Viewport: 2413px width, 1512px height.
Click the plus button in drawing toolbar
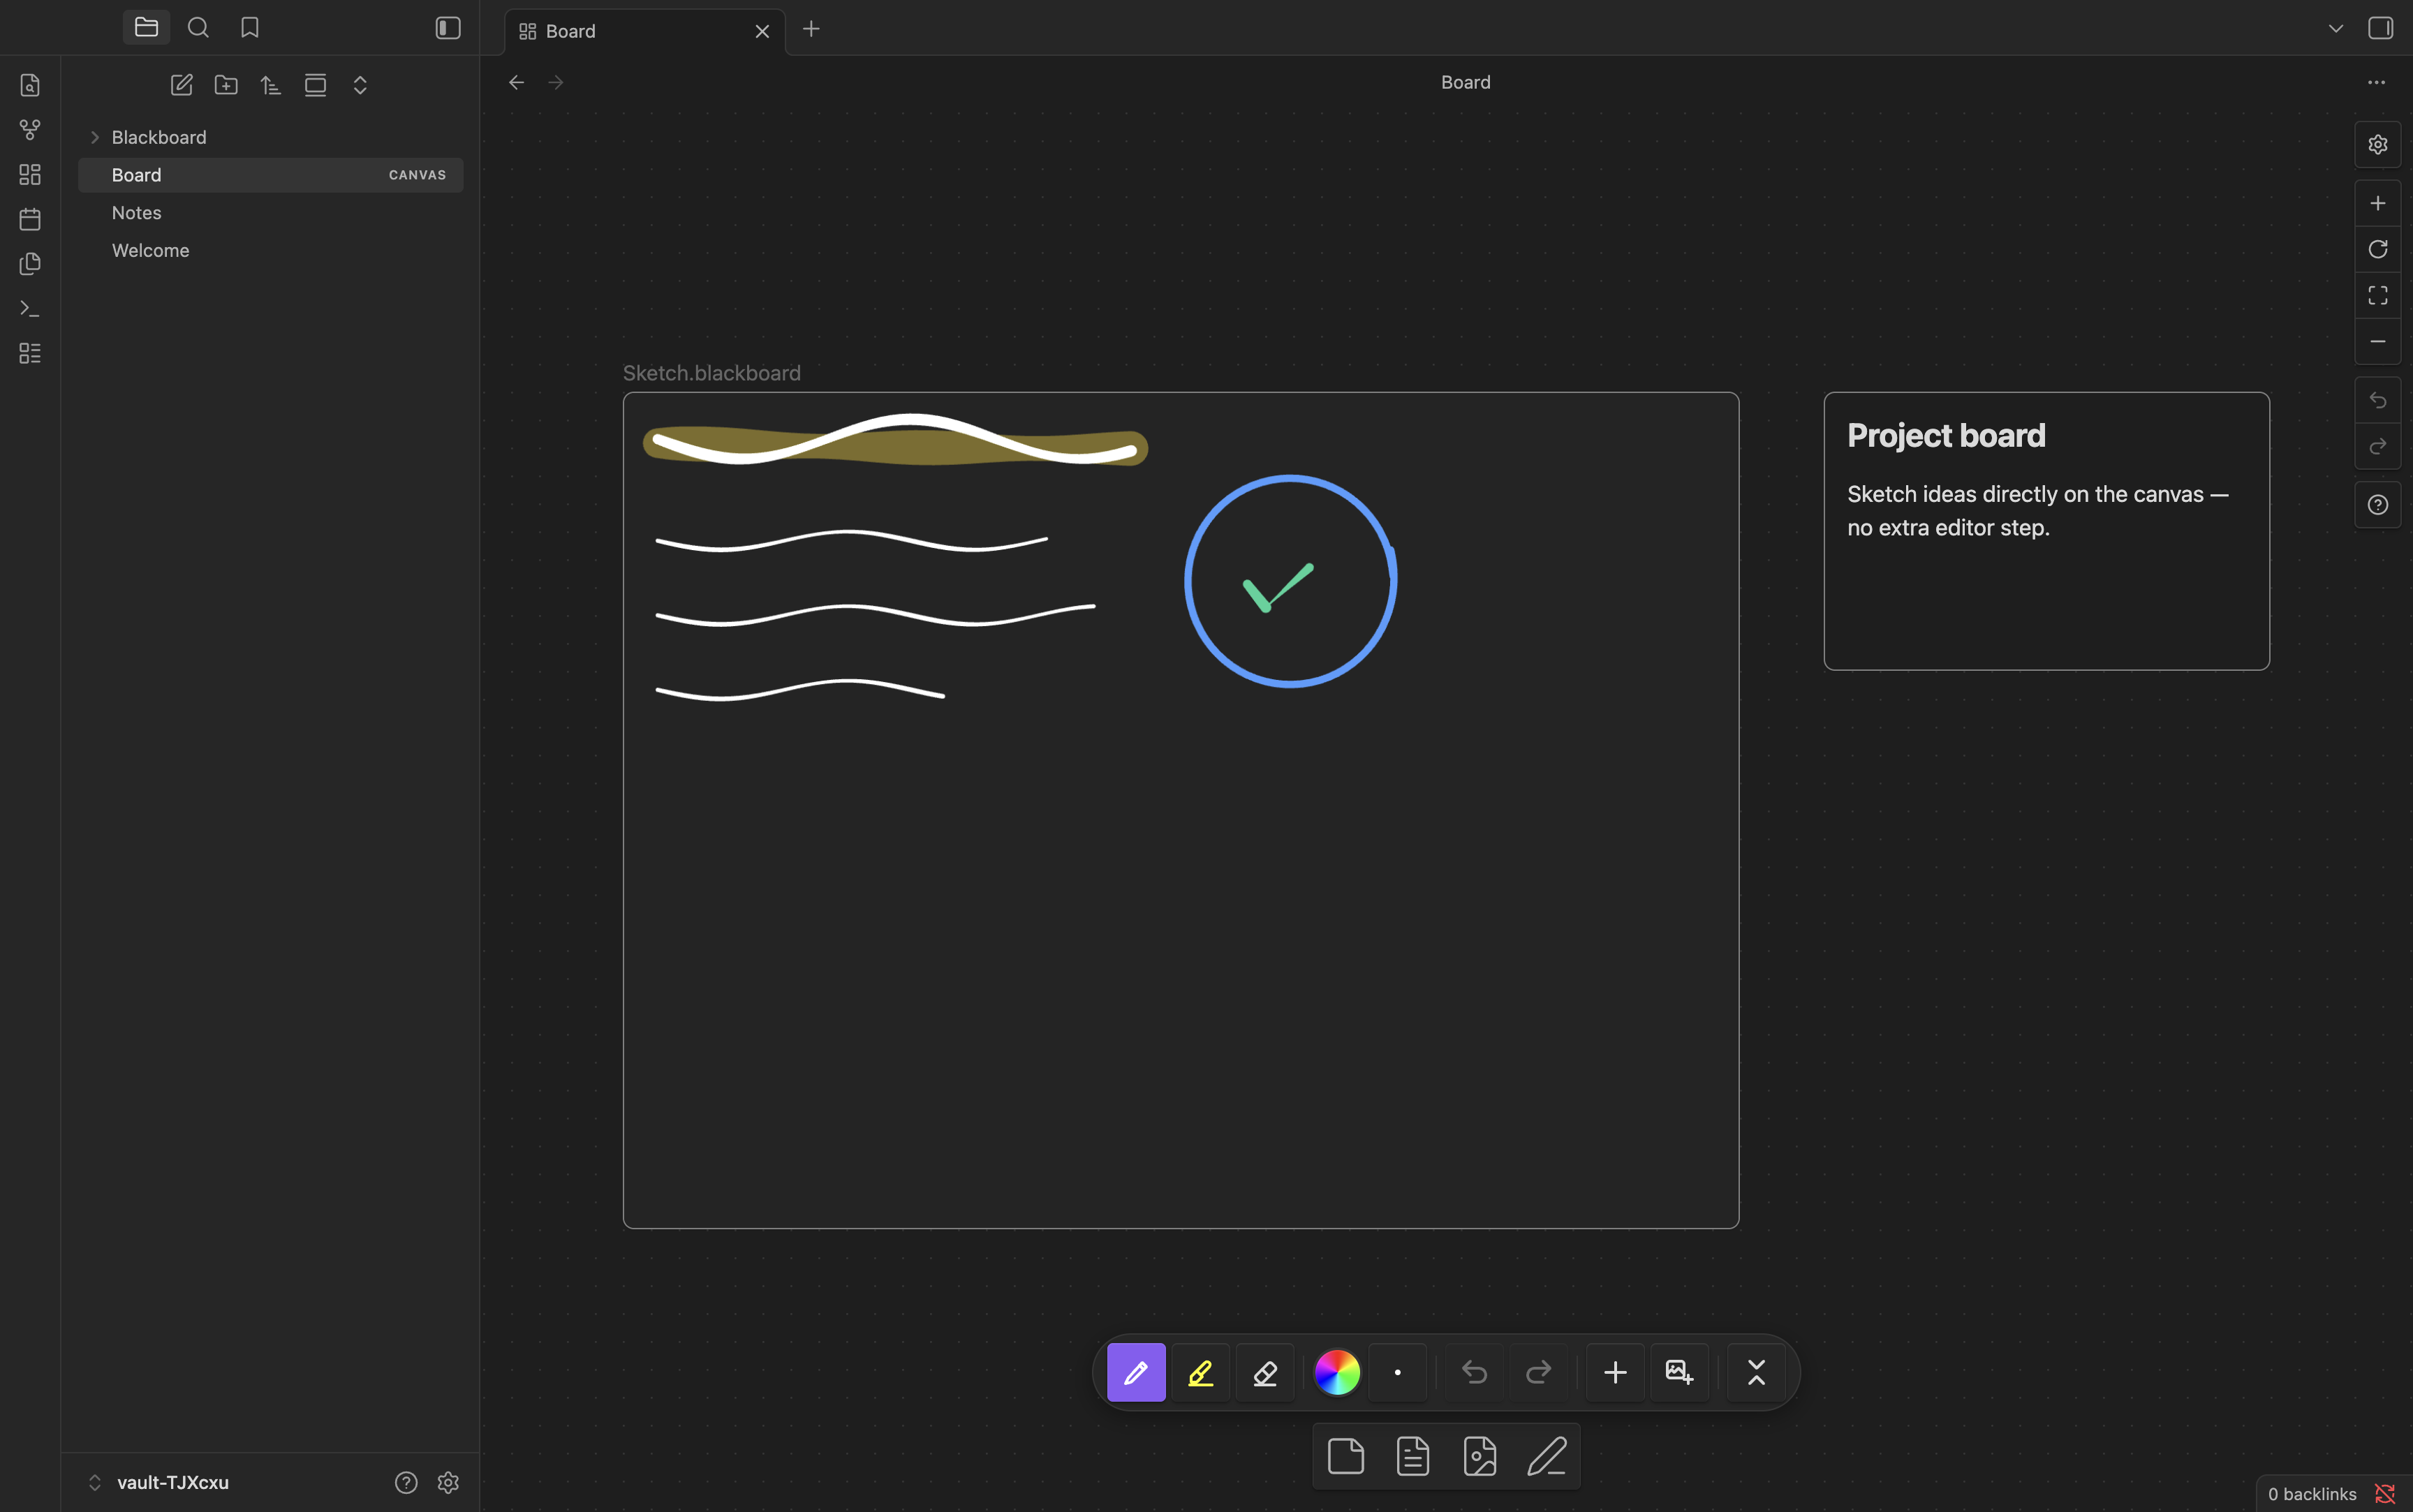coord(1615,1372)
